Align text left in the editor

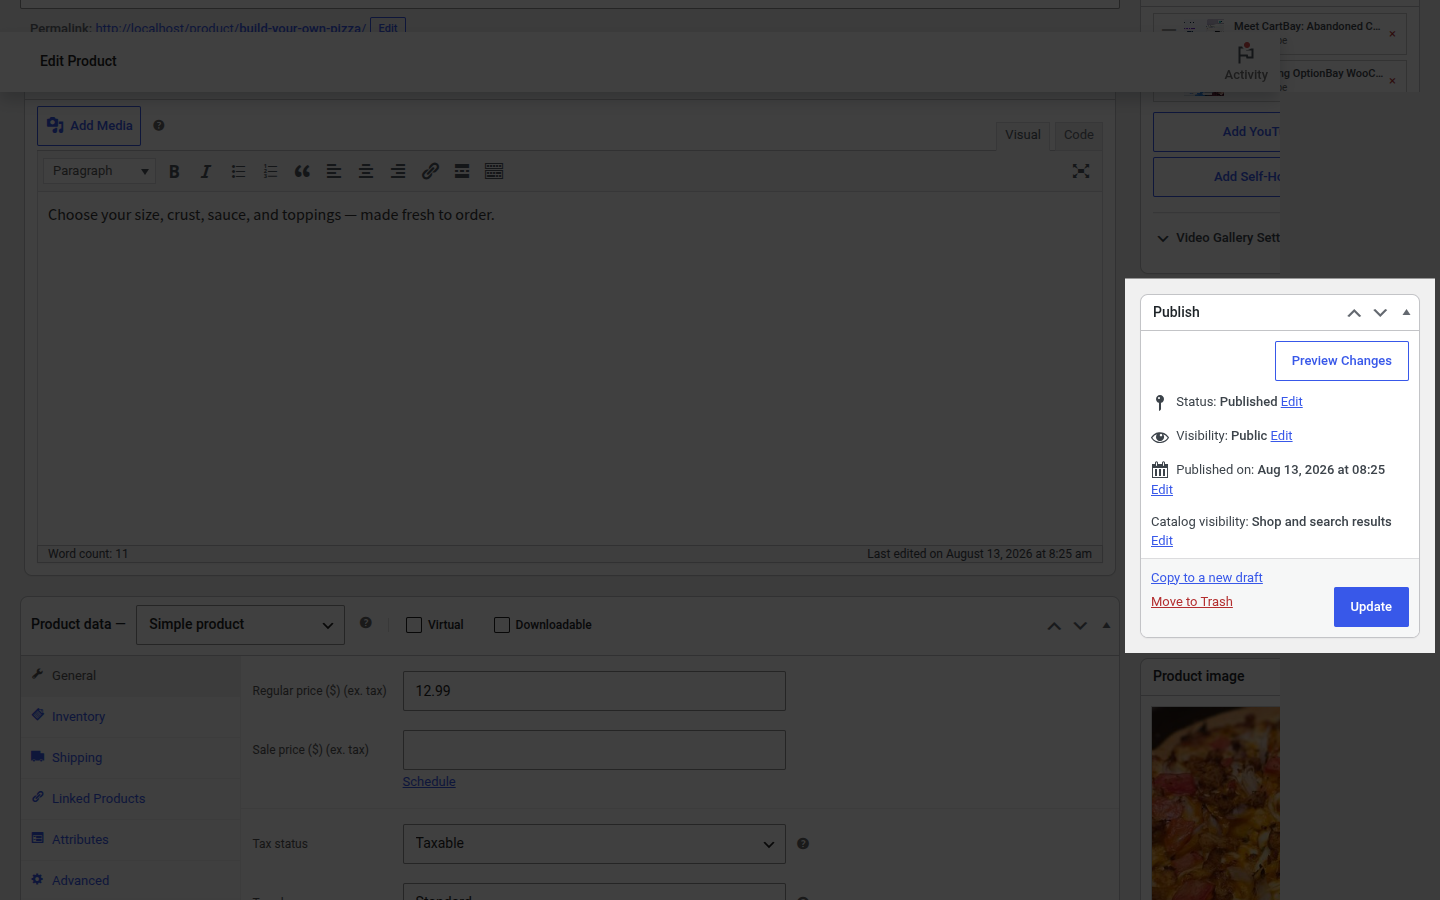[x=334, y=172]
